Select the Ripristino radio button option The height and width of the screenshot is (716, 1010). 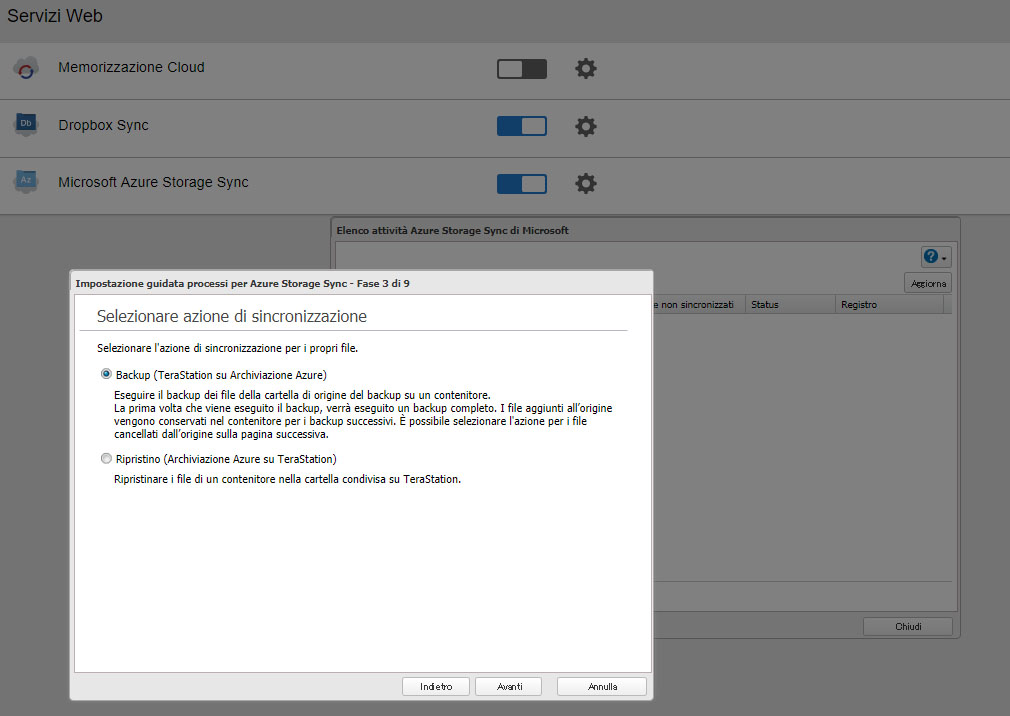(106, 459)
